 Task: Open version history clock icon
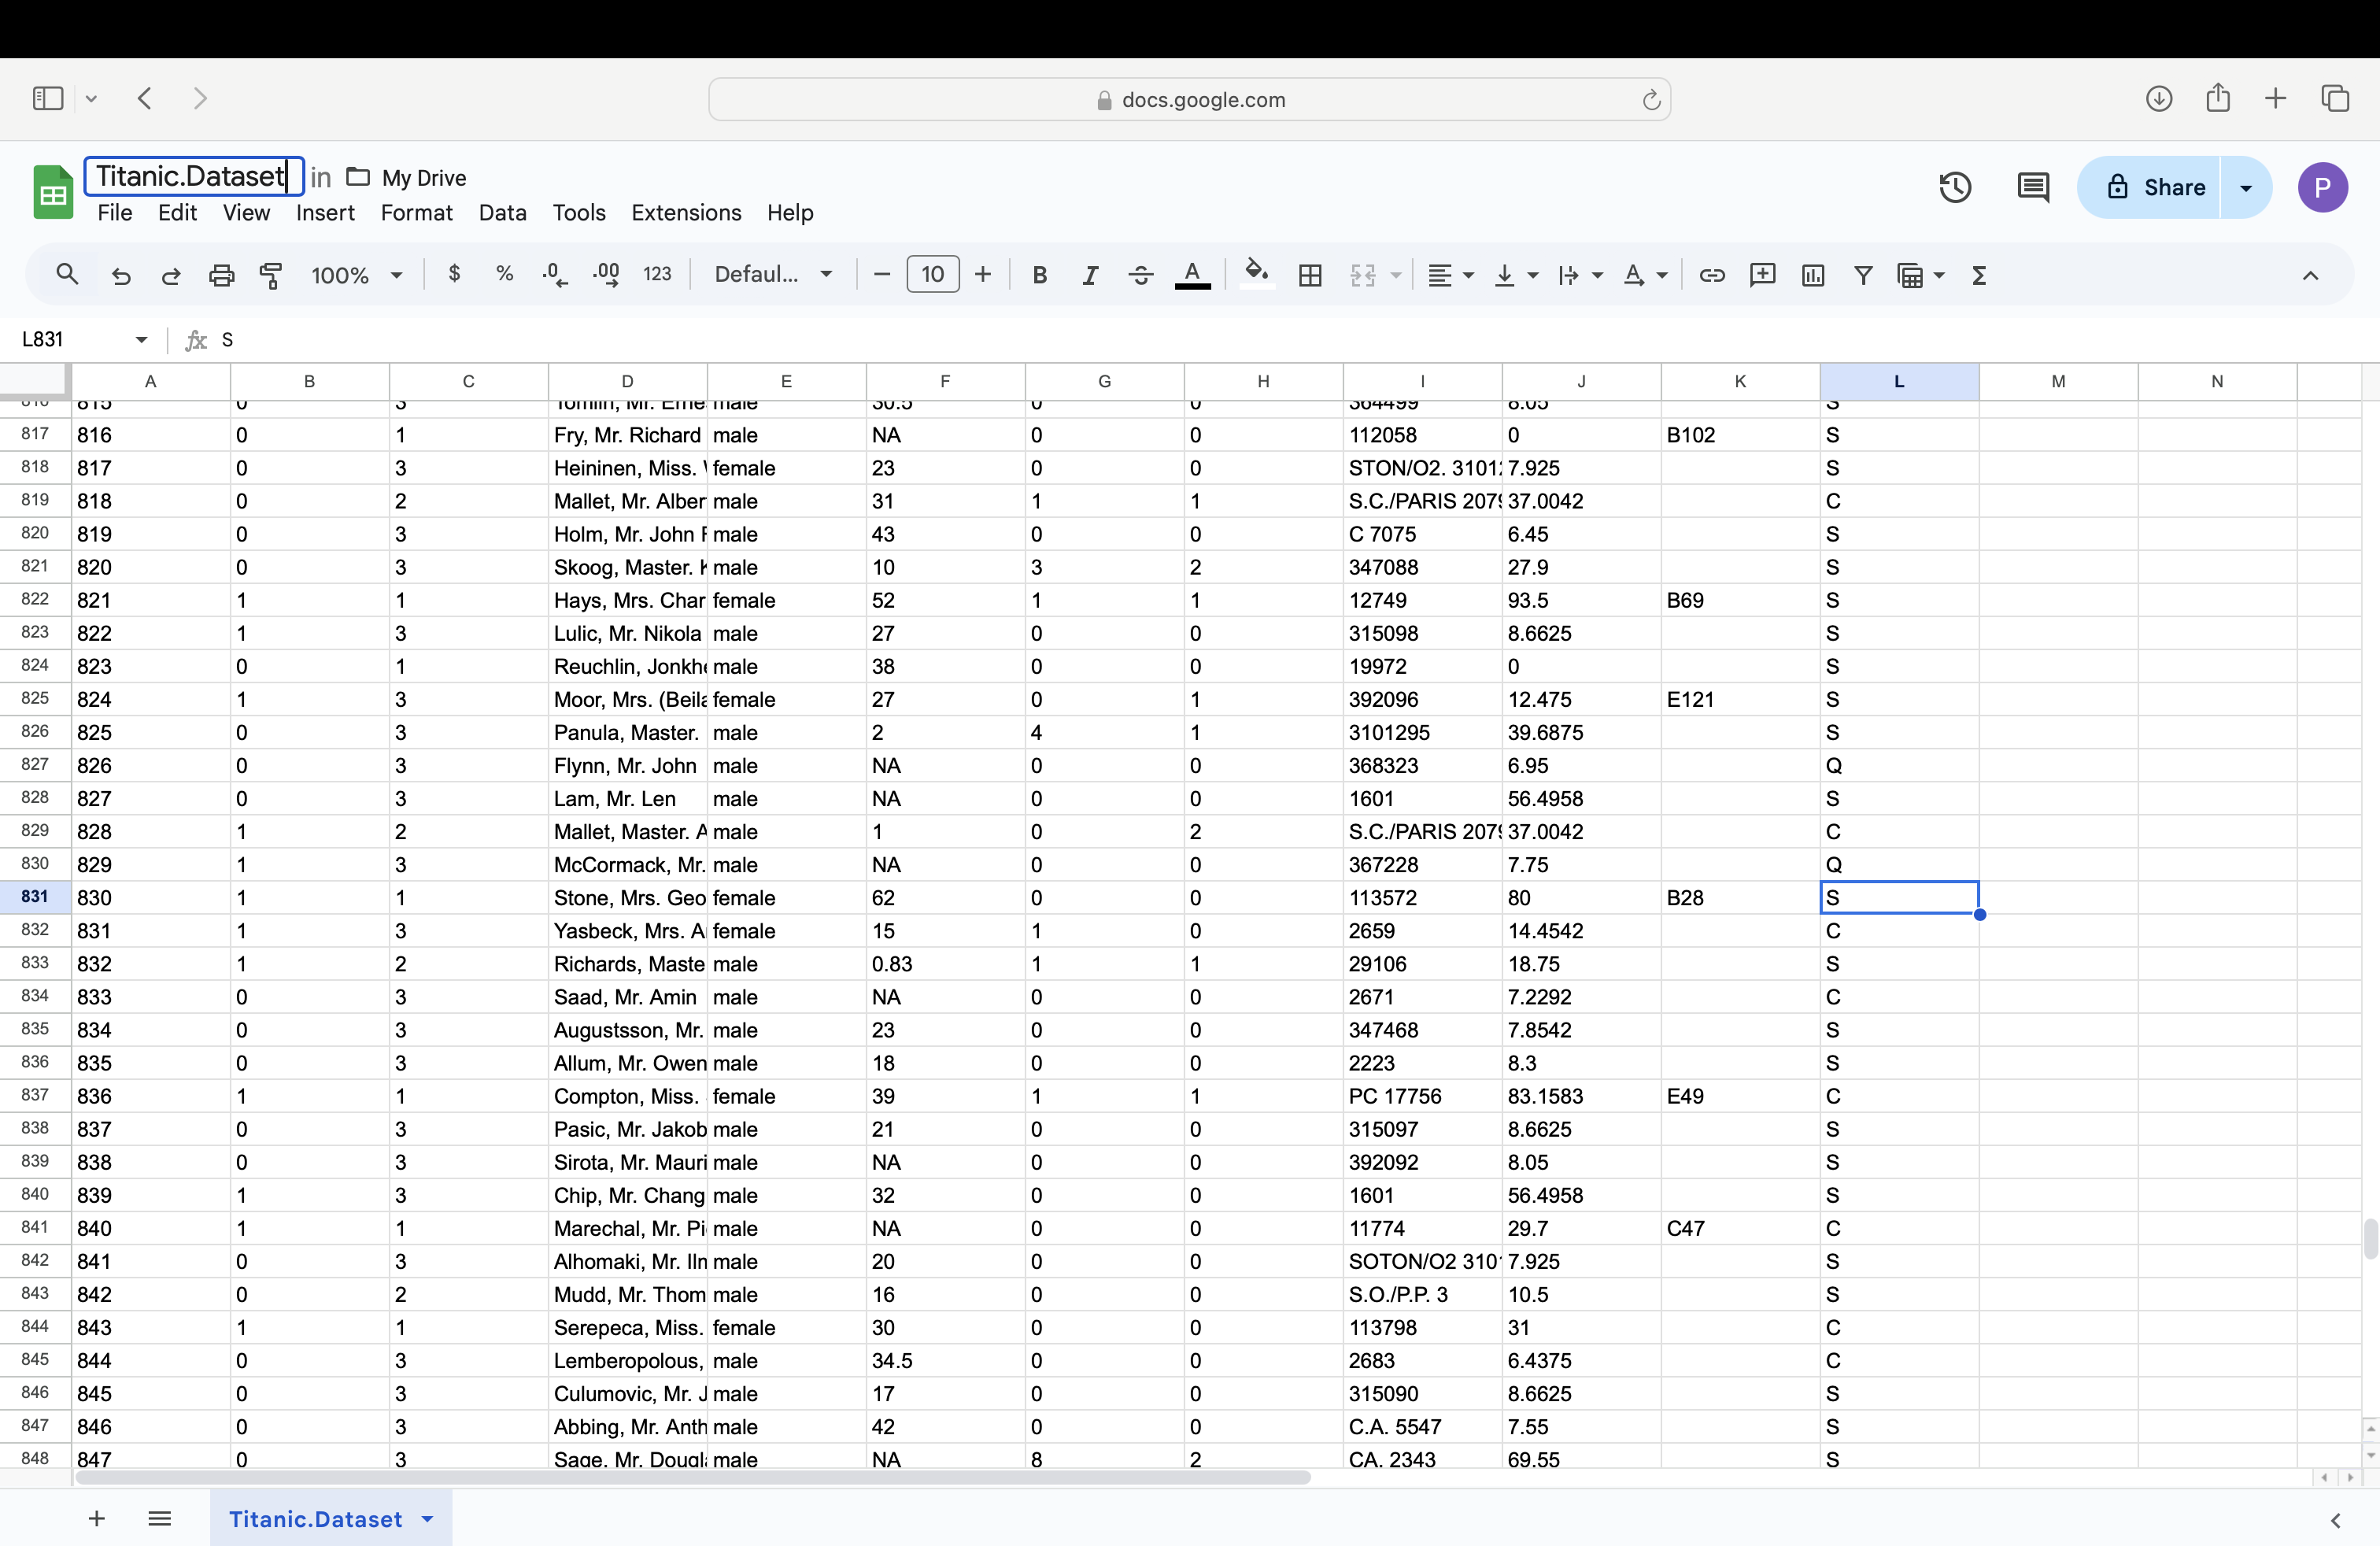pyautogui.click(x=1955, y=187)
